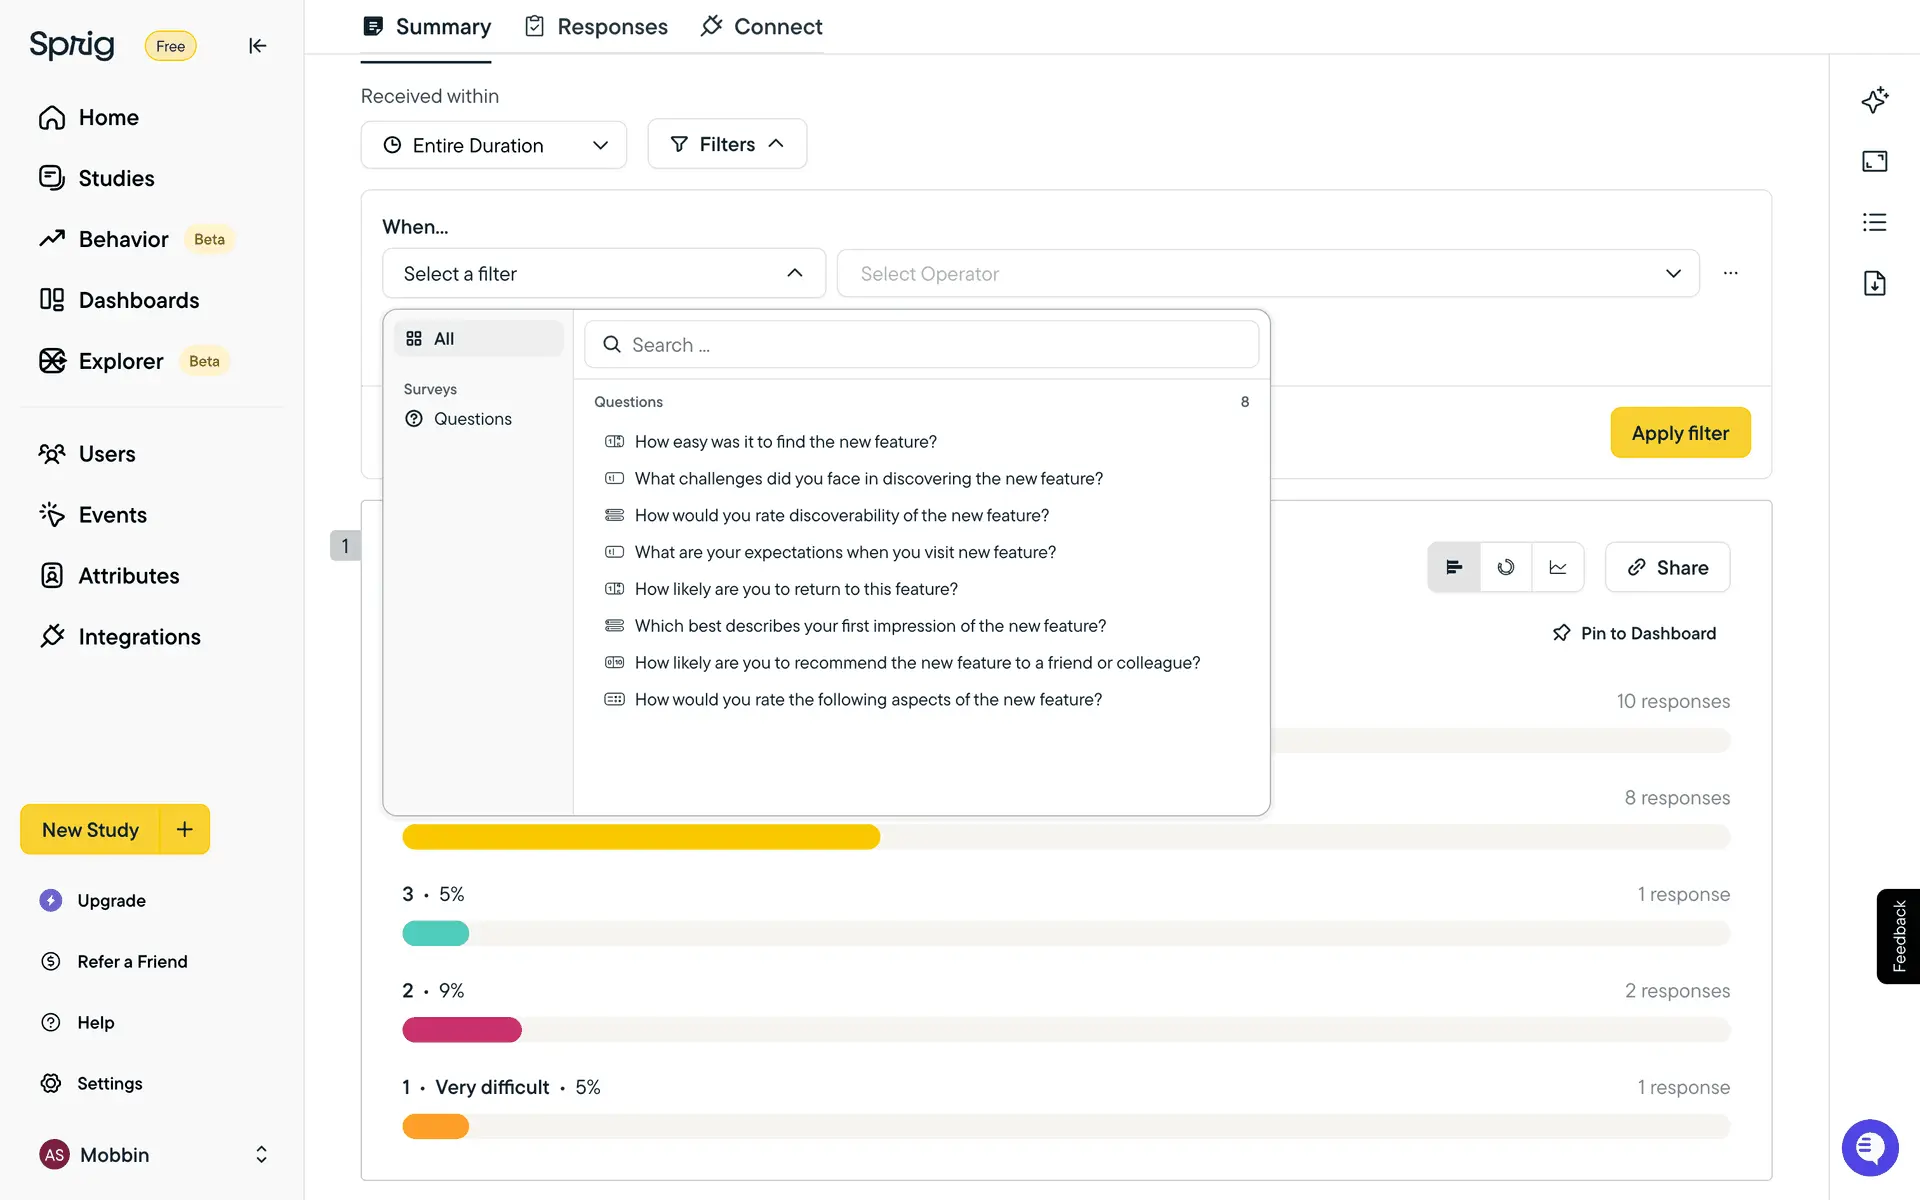Click the fullscreen expand icon
Viewport: 1920px width, 1200px height.
(1875, 161)
